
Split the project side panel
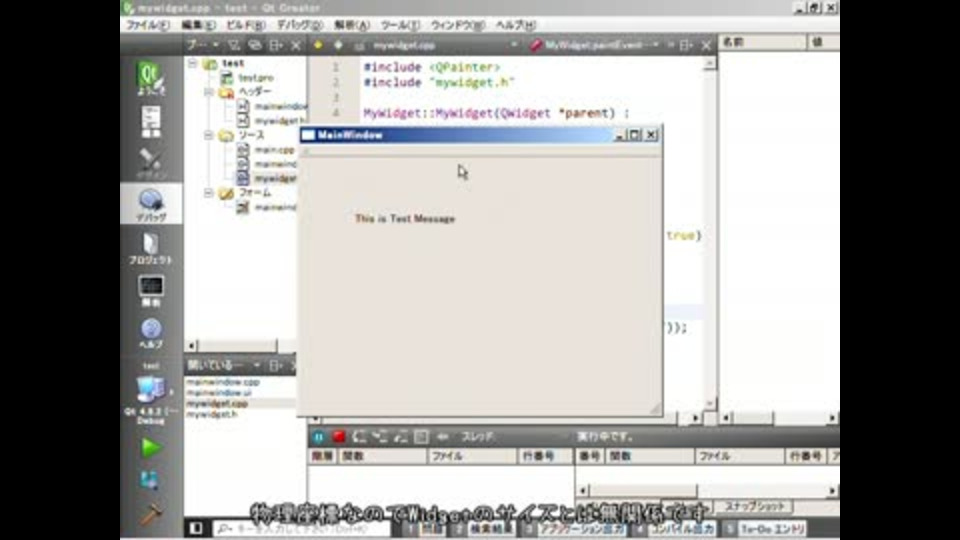point(276,45)
